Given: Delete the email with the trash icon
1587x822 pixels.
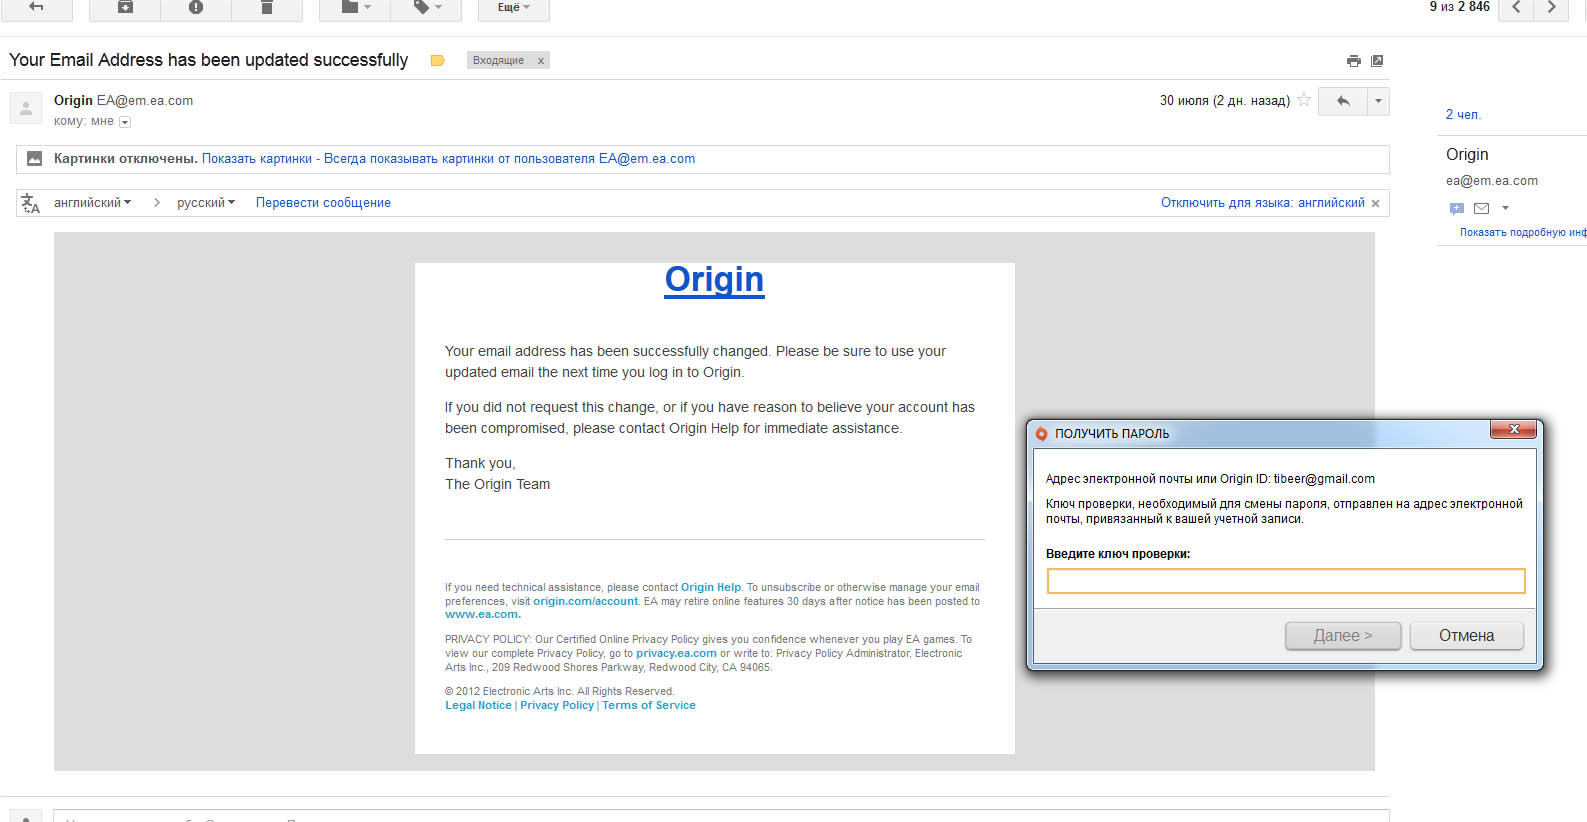Looking at the screenshot, I should (267, 8).
